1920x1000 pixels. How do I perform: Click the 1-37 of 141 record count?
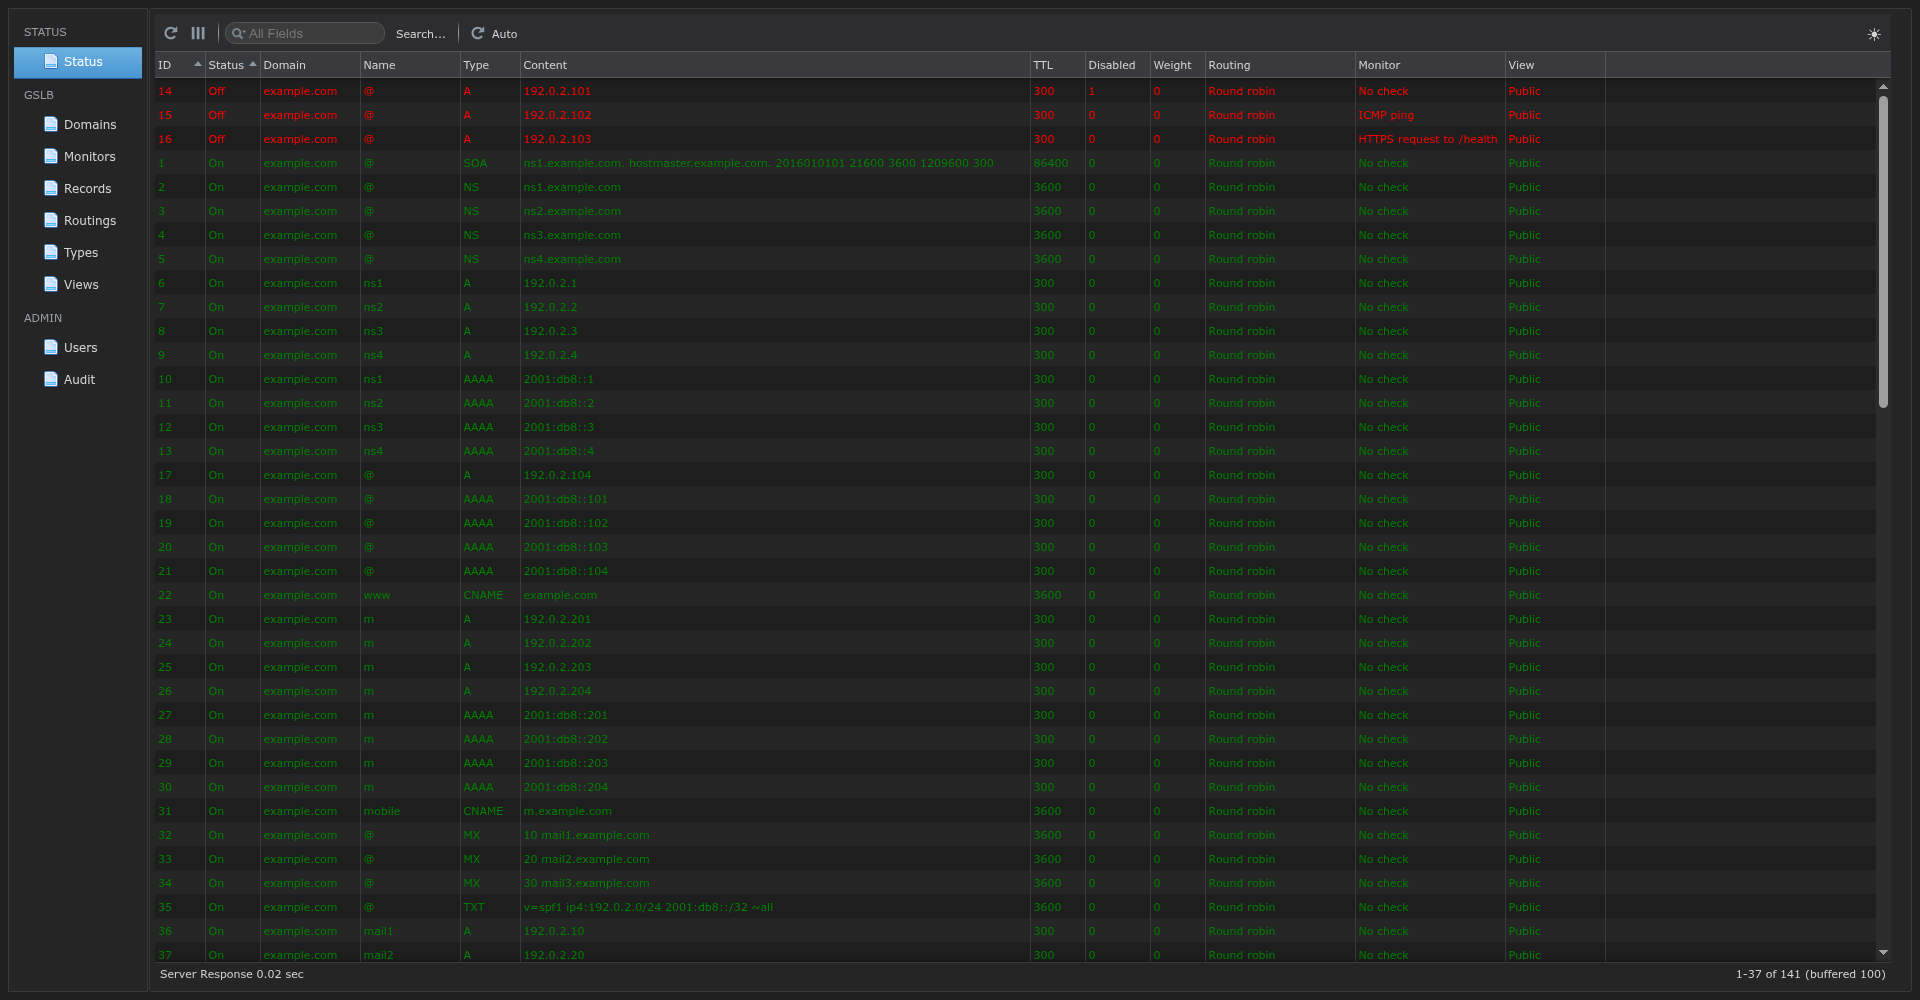[1810, 974]
